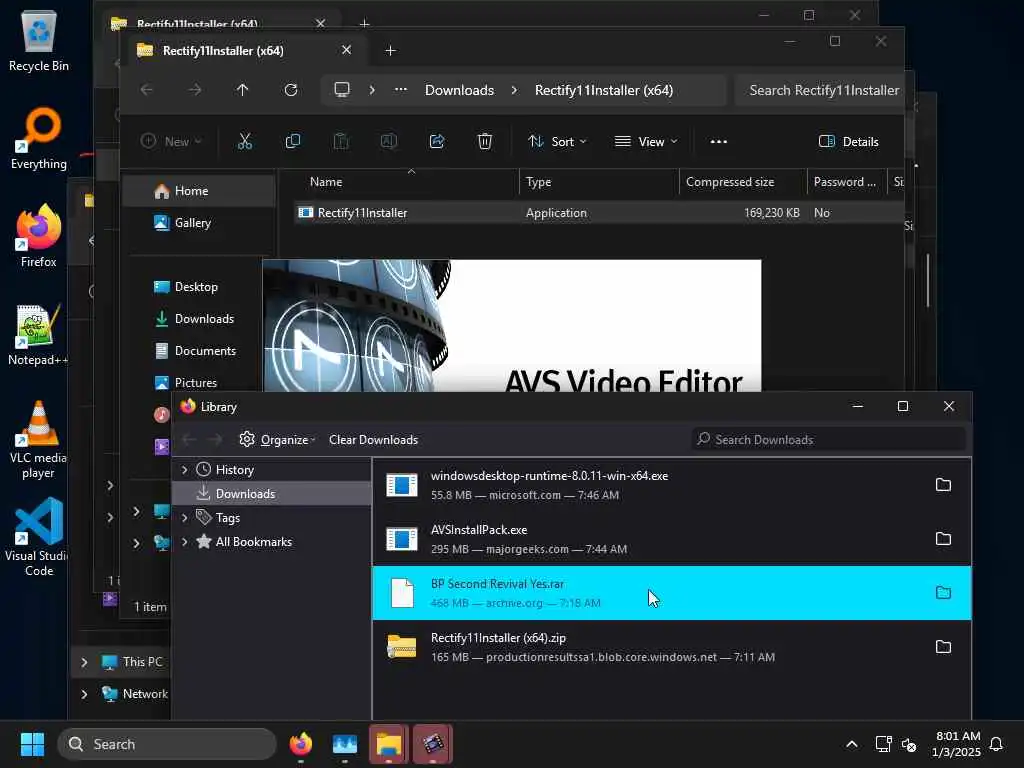Viewport: 1024px width, 768px height.
Task: Refresh the Explorer folder view
Action: (x=291, y=90)
